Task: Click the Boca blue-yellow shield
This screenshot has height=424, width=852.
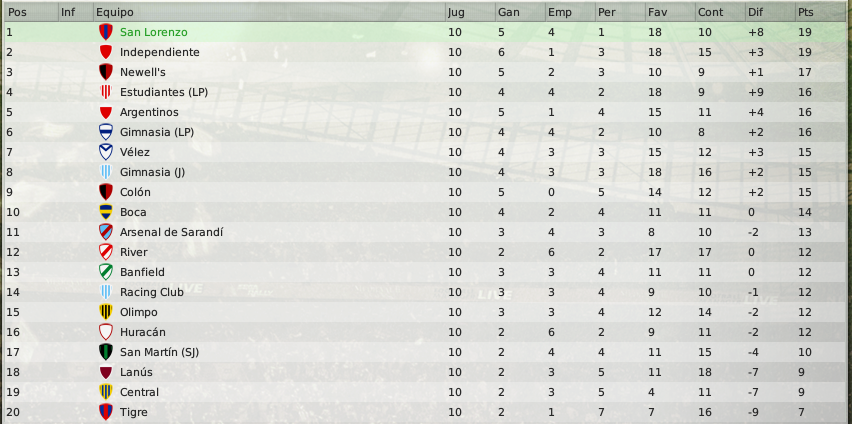Action: pos(105,212)
